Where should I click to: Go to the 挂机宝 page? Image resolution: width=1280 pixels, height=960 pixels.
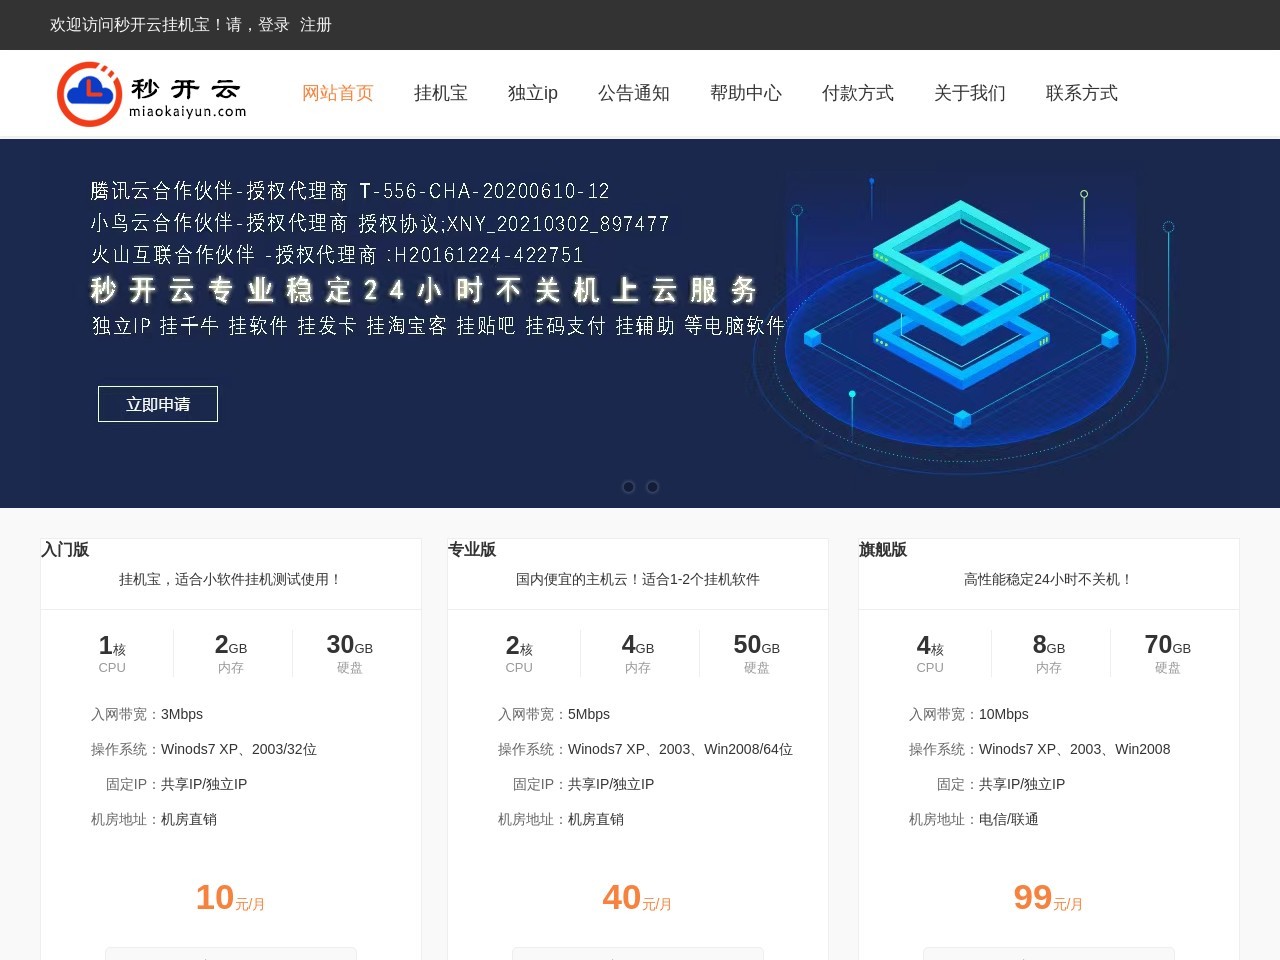(x=441, y=93)
